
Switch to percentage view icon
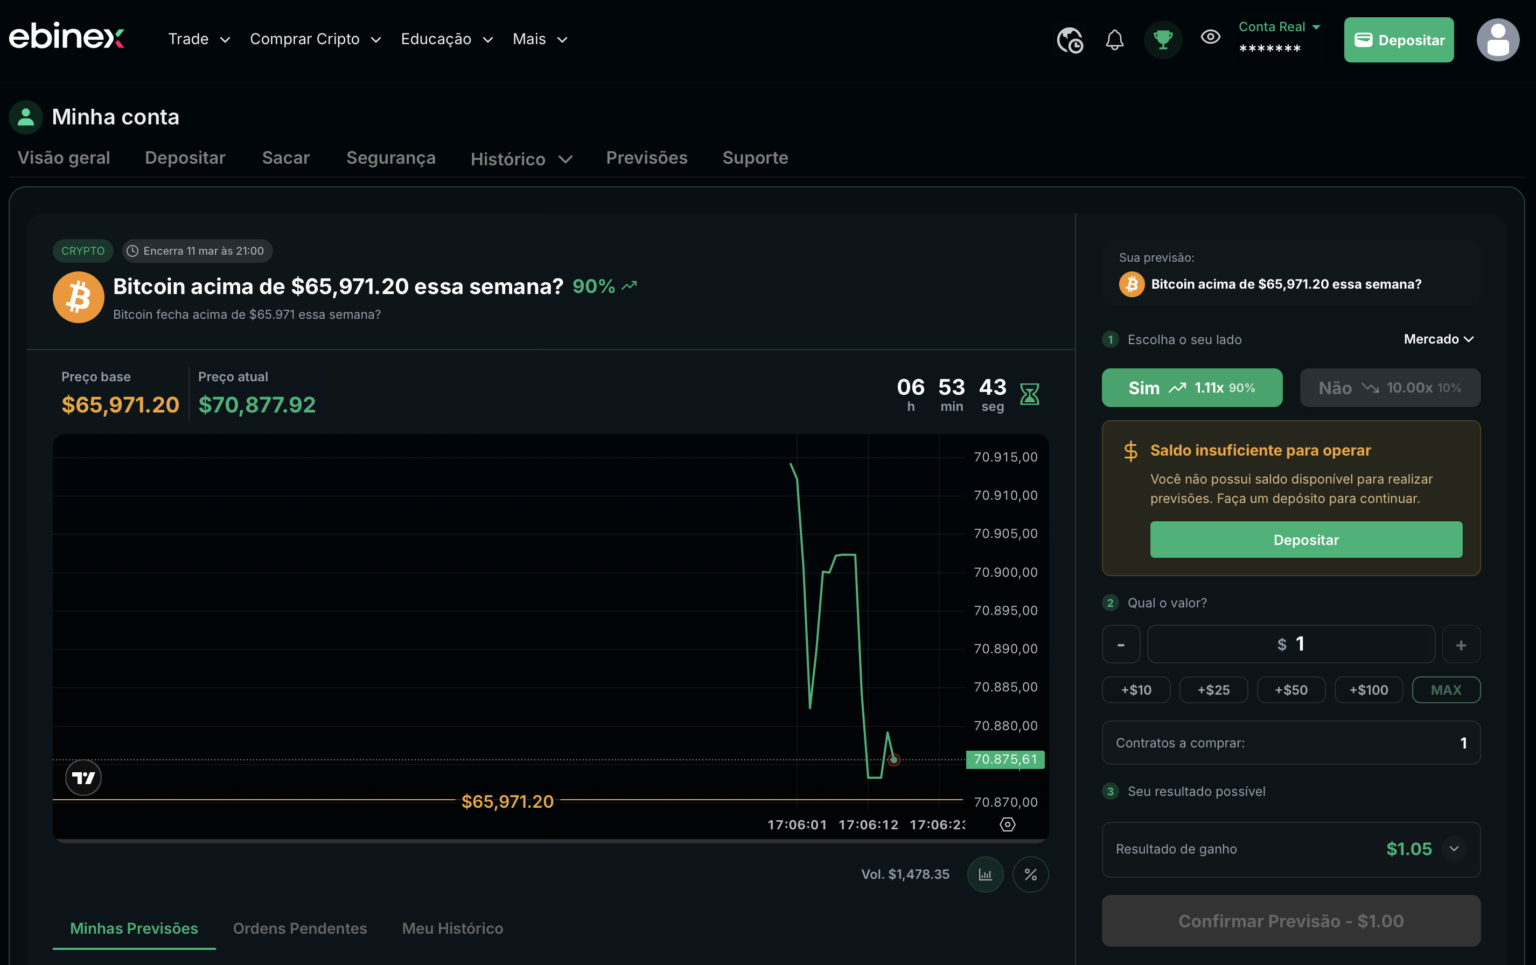[x=1031, y=875]
